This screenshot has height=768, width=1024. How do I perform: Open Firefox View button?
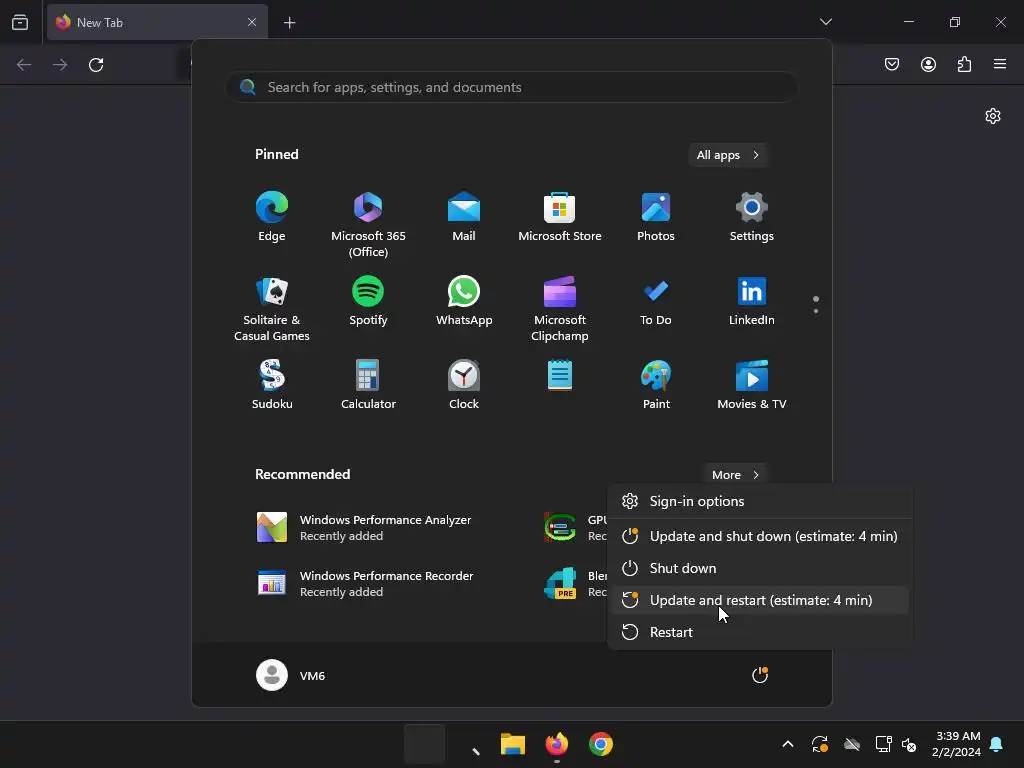point(20,22)
